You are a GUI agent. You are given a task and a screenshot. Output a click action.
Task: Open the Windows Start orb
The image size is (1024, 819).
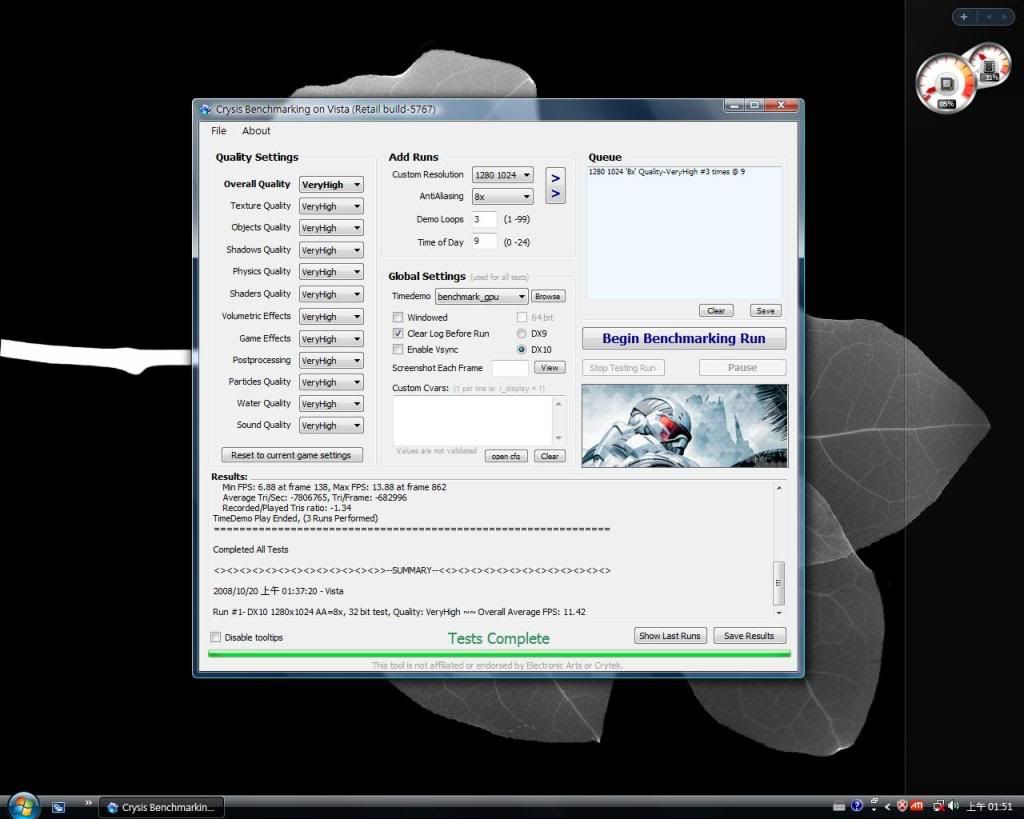coord(23,805)
